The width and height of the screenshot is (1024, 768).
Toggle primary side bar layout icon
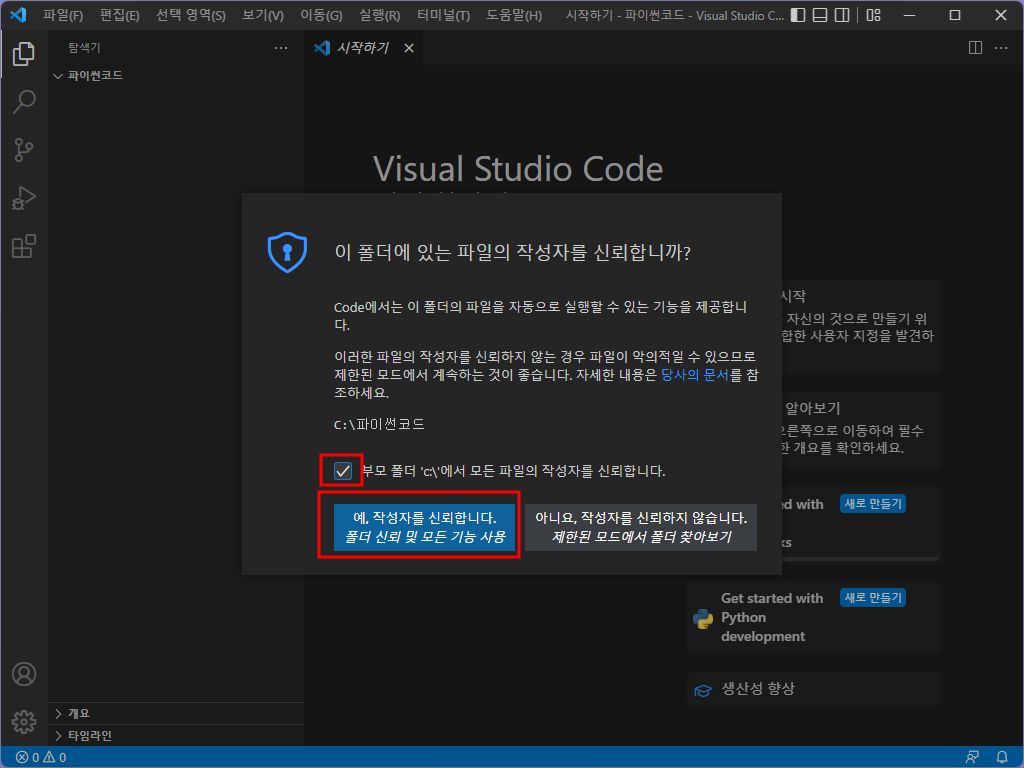797,15
